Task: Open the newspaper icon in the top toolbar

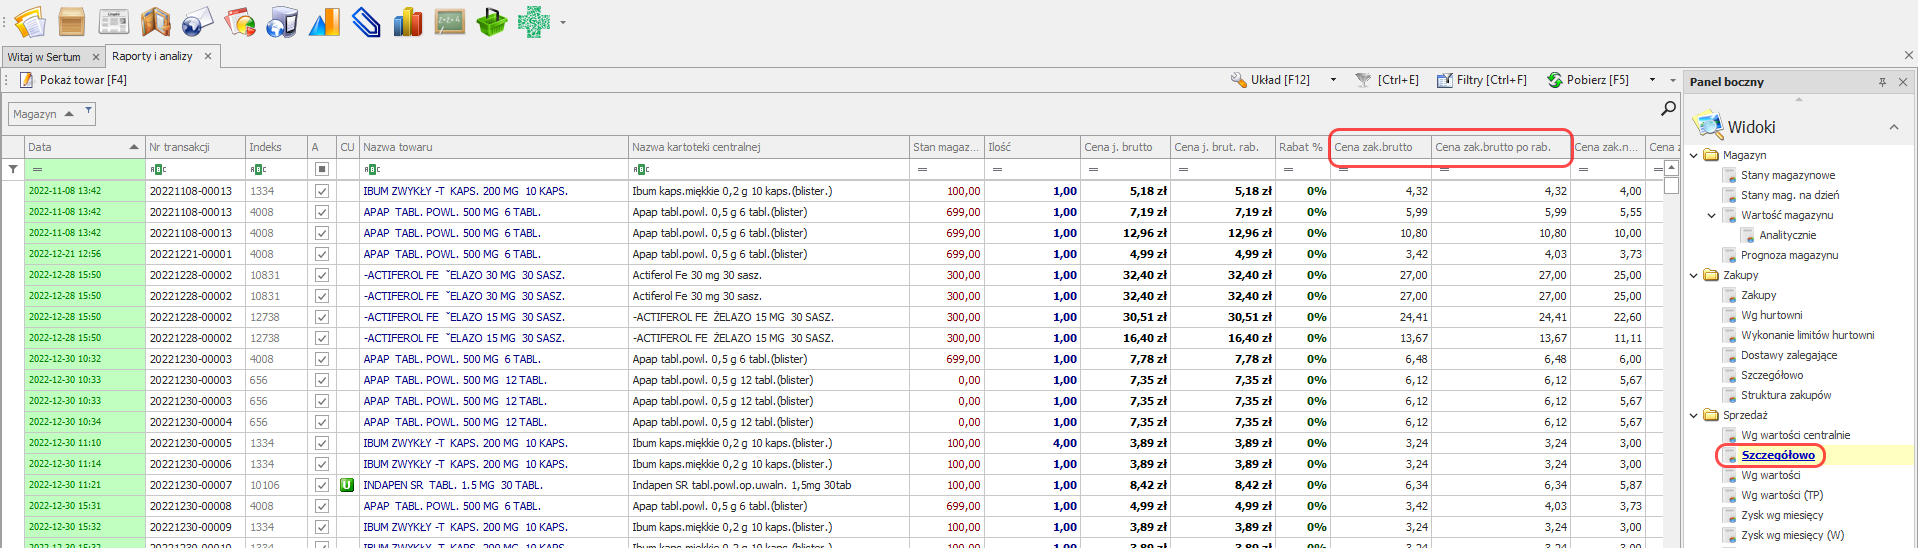Action: tap(113, 21)
